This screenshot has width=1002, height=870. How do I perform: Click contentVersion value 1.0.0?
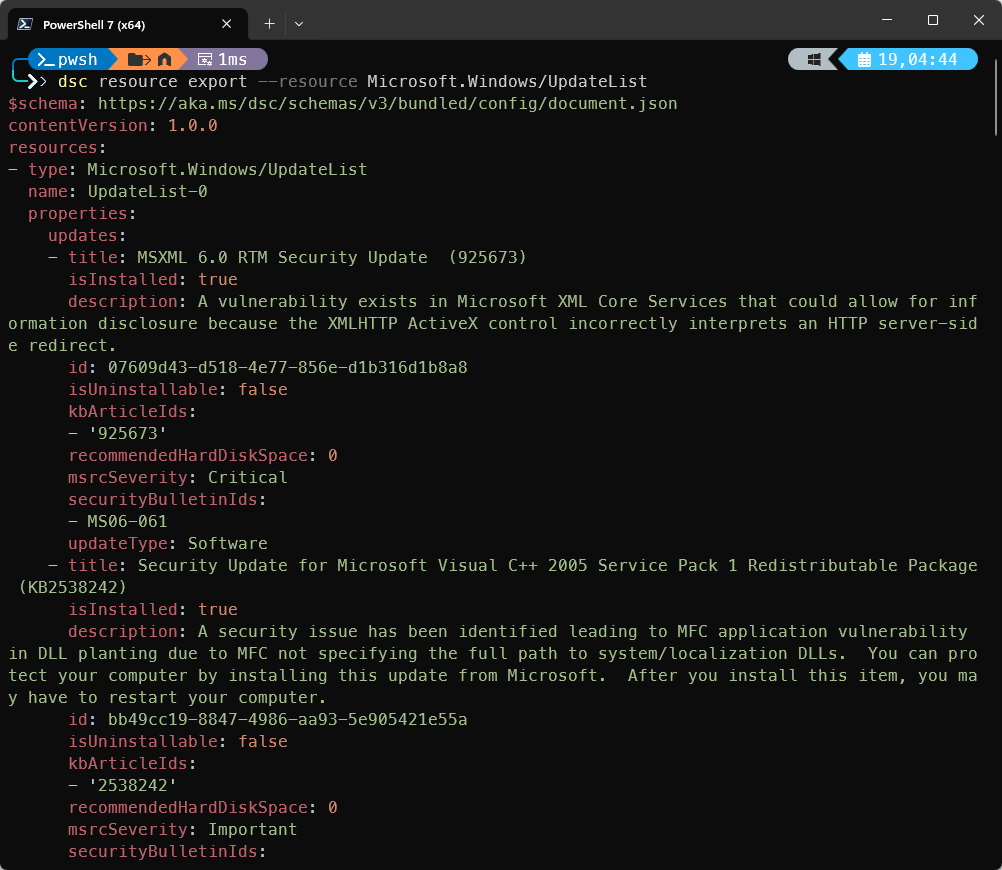[192, 125]
